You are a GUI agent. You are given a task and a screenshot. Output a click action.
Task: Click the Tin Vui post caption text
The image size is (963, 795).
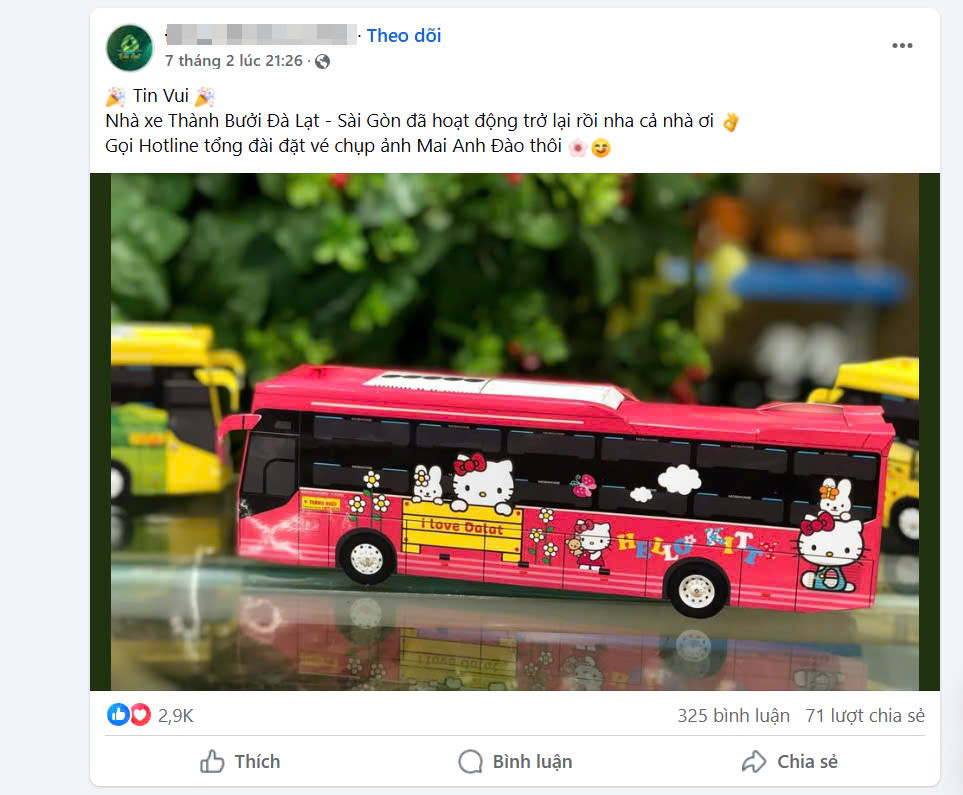(161, 96)
